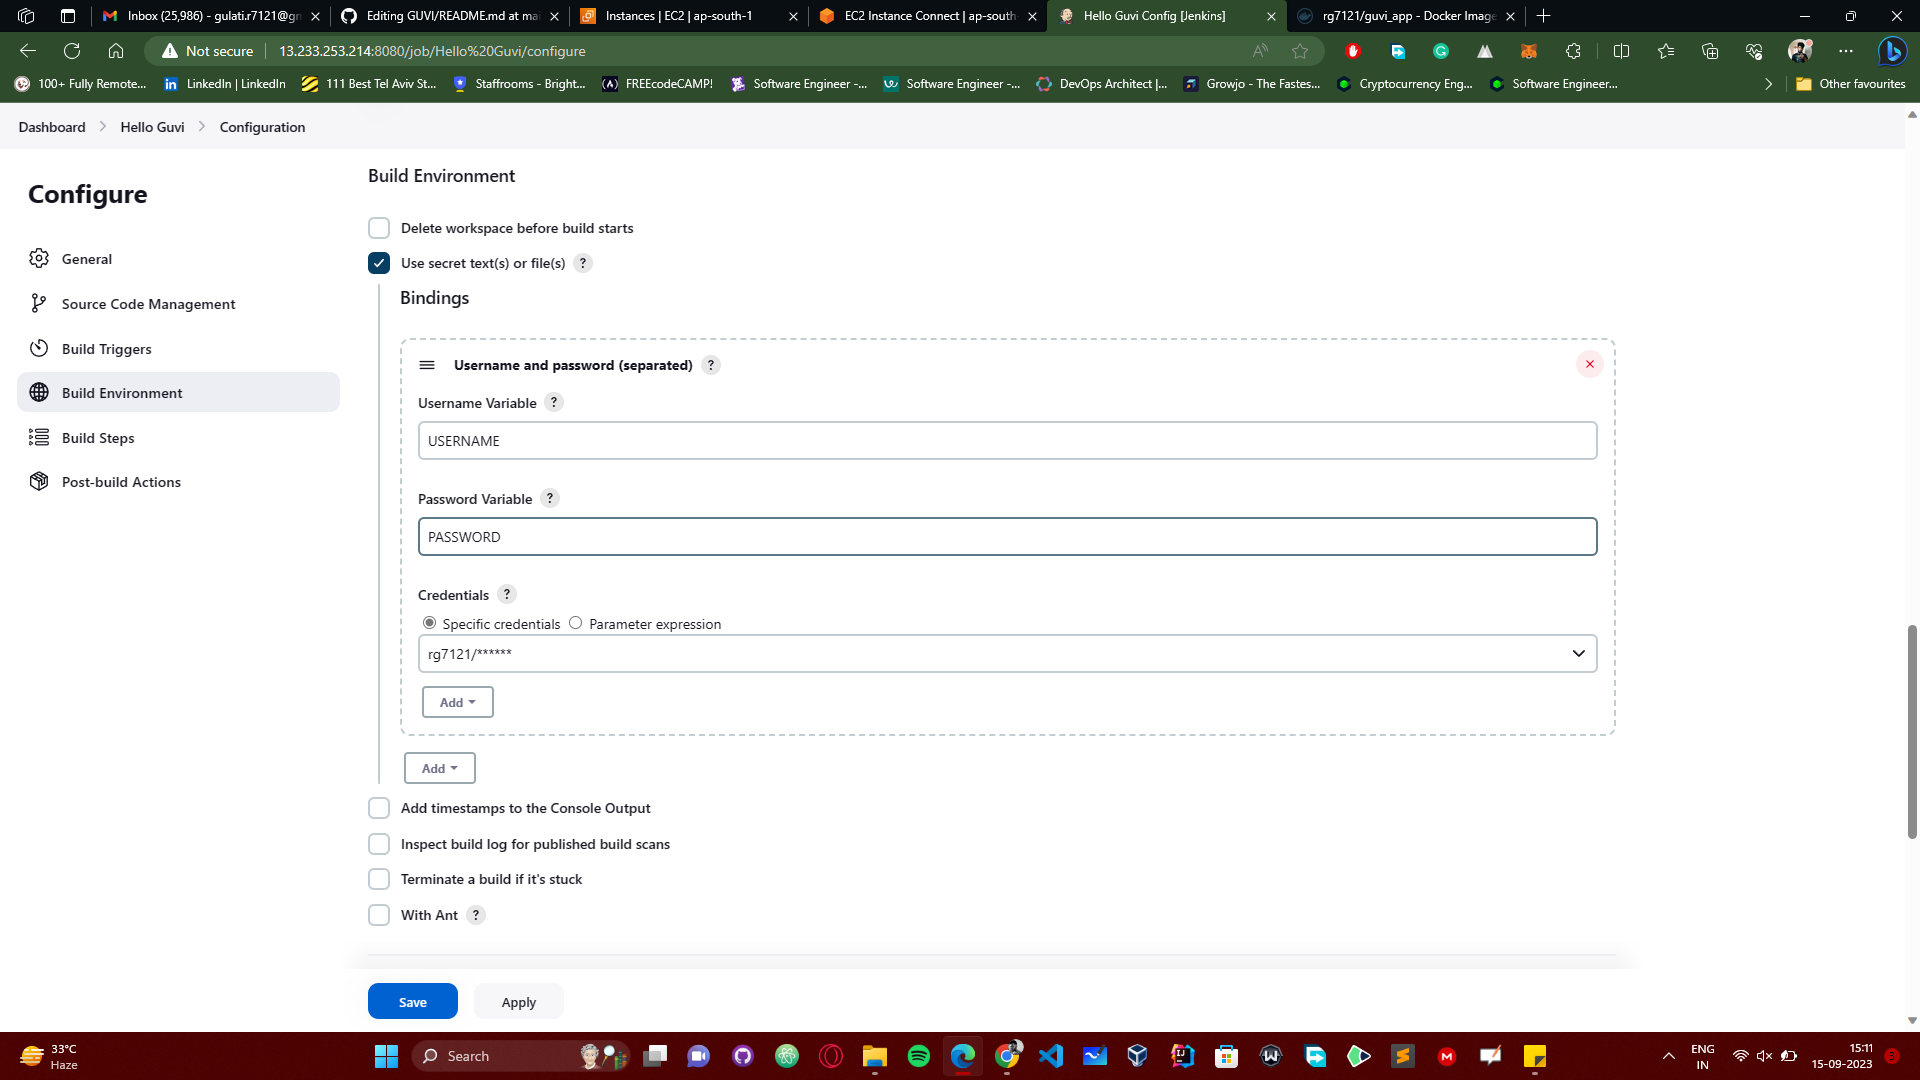Viewport: 1920px width, 1080px height.
Task: Remove the Username and password binding
Action: pos(1589,364)
